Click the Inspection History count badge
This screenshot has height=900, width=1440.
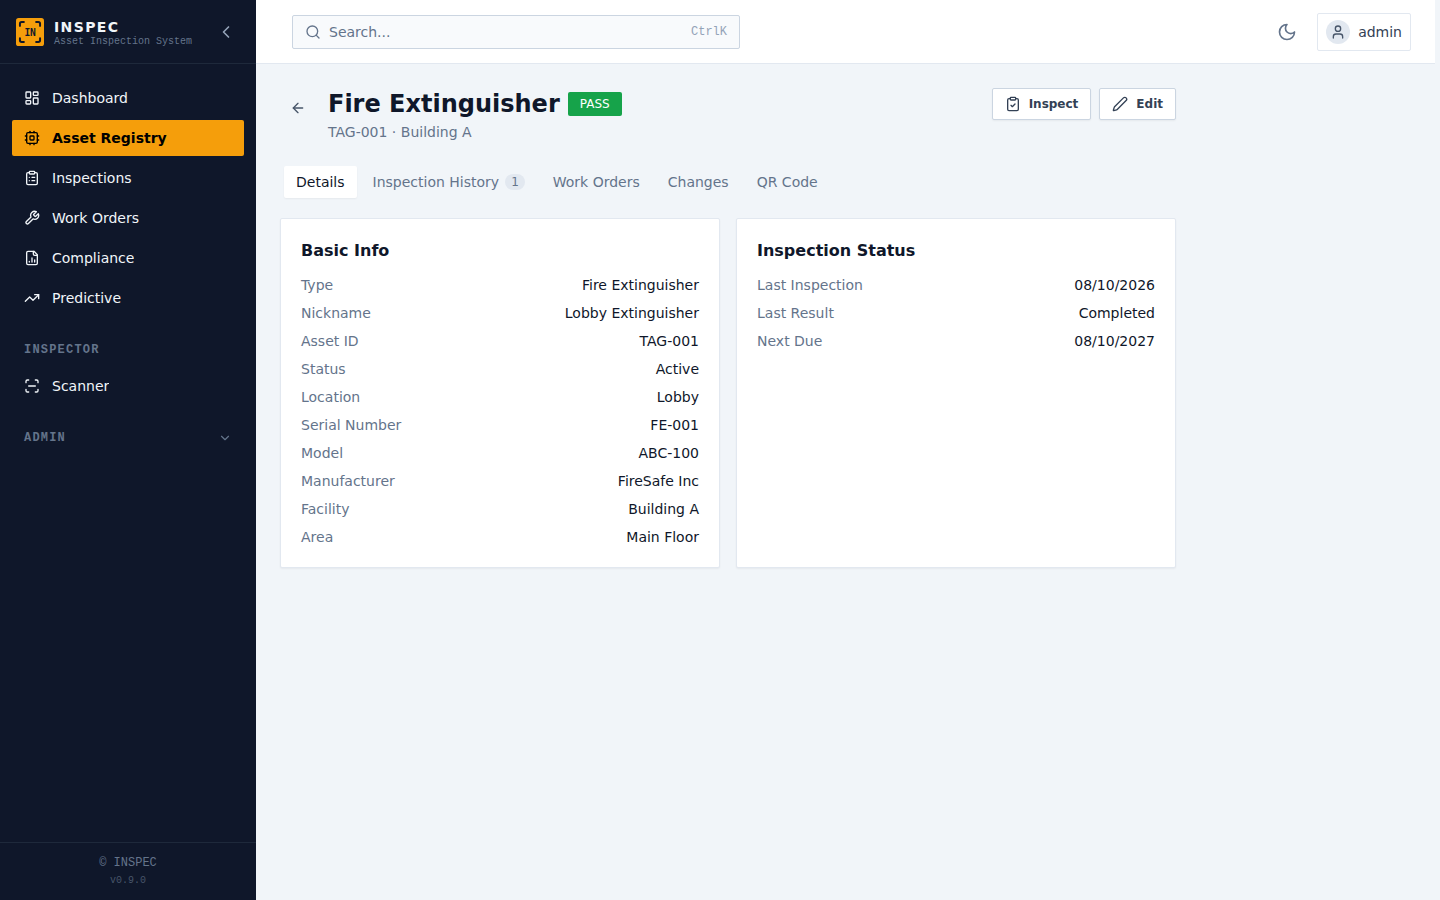pos(515,182)
